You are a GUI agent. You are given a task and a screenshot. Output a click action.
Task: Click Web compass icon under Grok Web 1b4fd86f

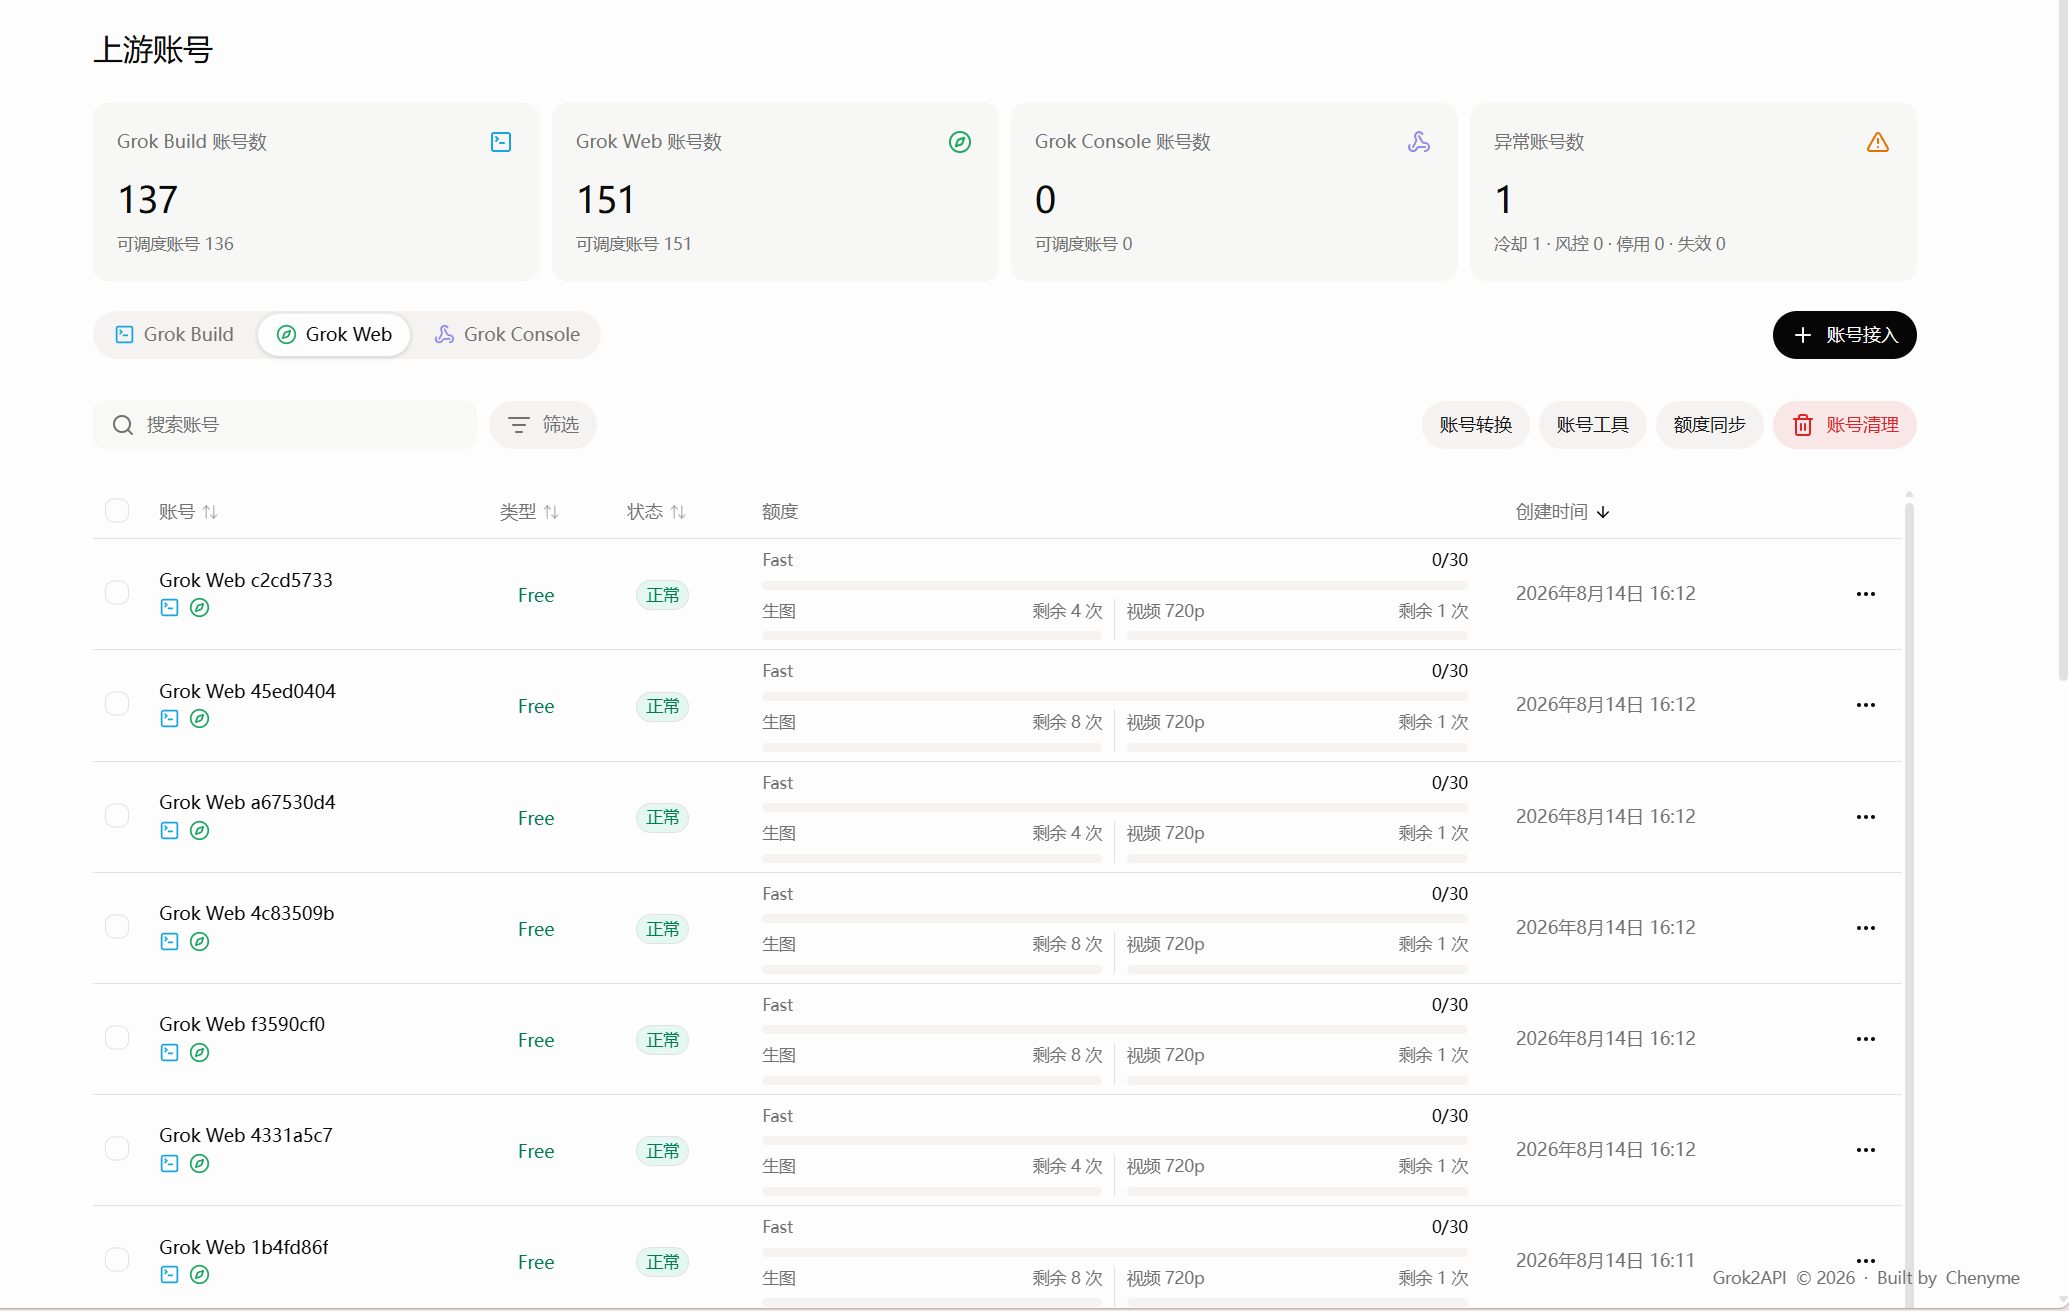point(200,1275)
